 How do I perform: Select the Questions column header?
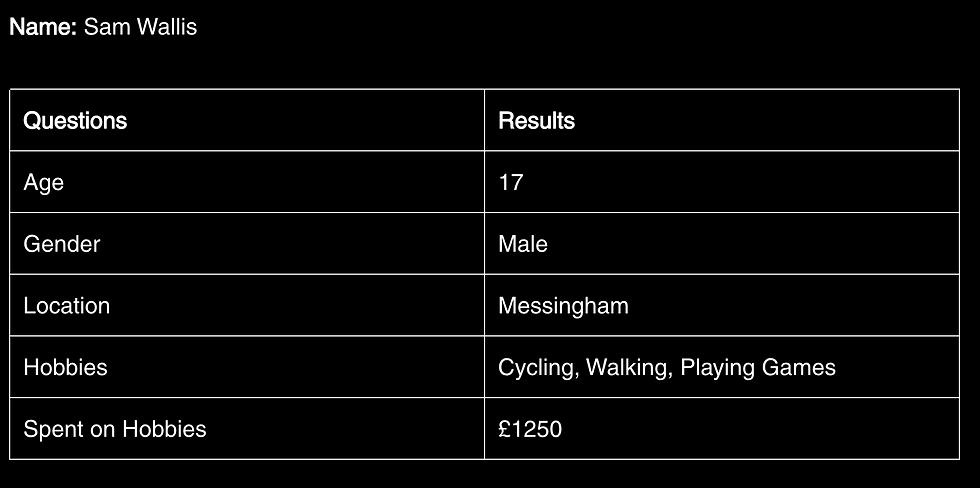(75, 121)
